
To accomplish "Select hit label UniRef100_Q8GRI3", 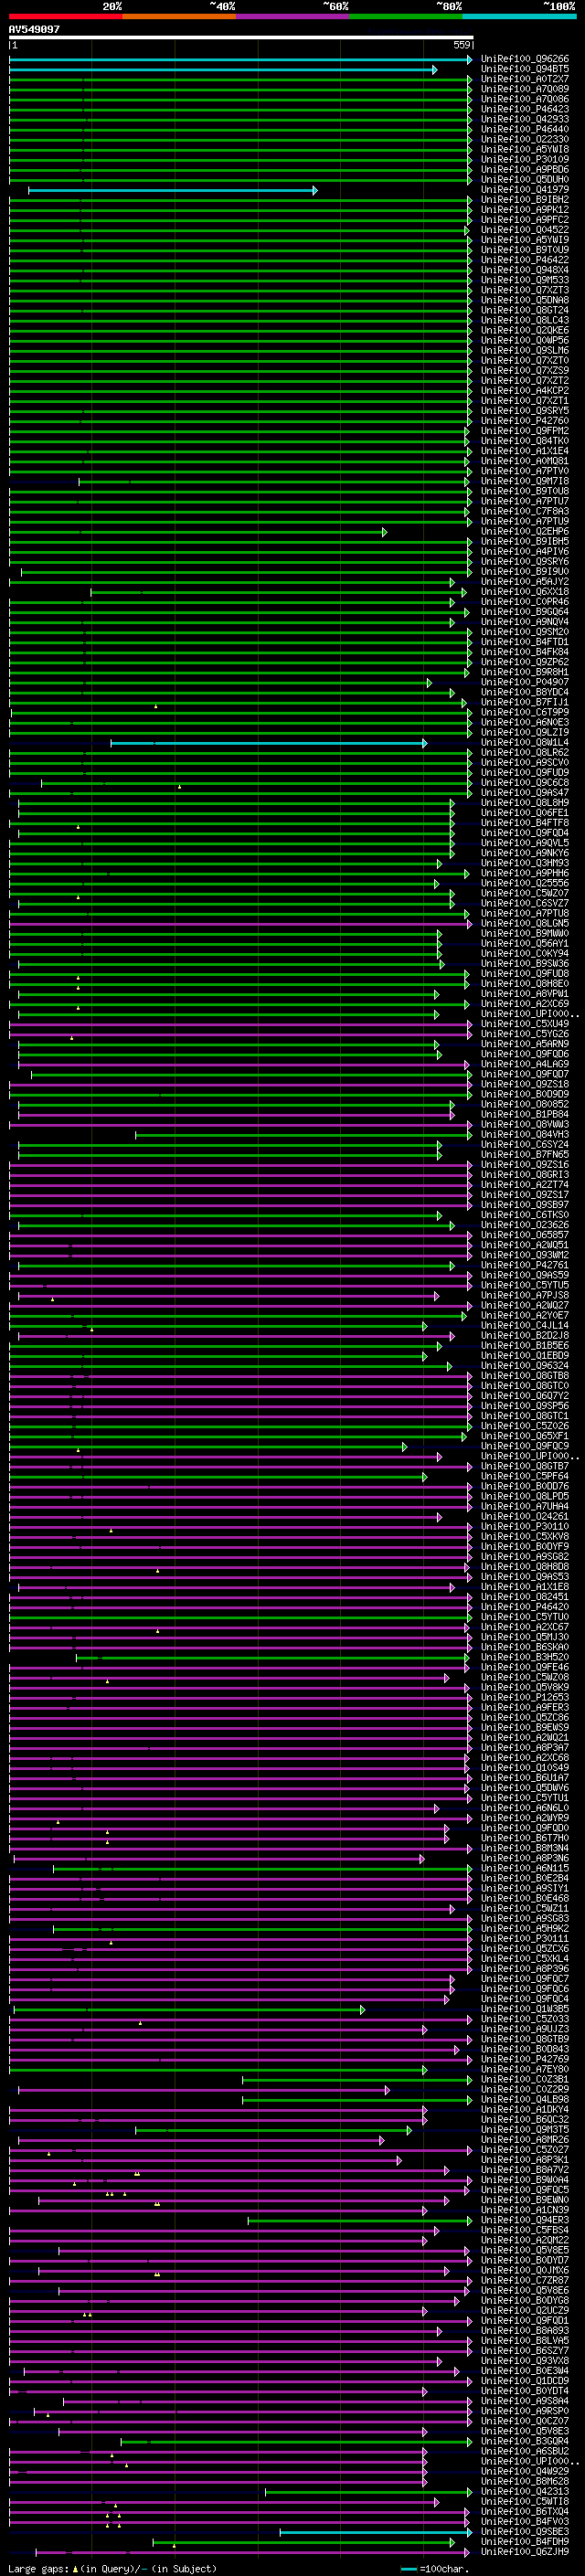I will (524, 1174).
